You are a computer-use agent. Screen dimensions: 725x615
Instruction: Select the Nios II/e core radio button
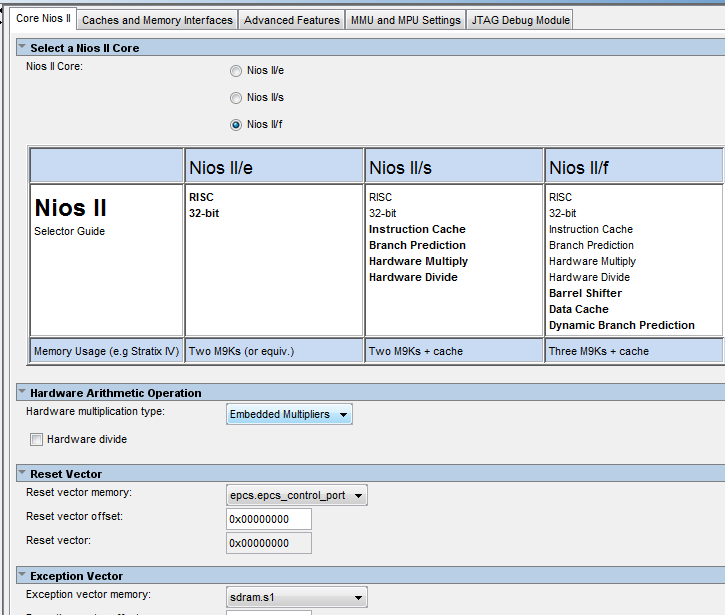pos(236,71)
